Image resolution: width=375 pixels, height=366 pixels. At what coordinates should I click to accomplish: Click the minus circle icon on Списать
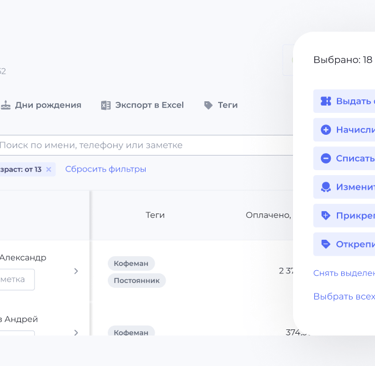[326, 158]
